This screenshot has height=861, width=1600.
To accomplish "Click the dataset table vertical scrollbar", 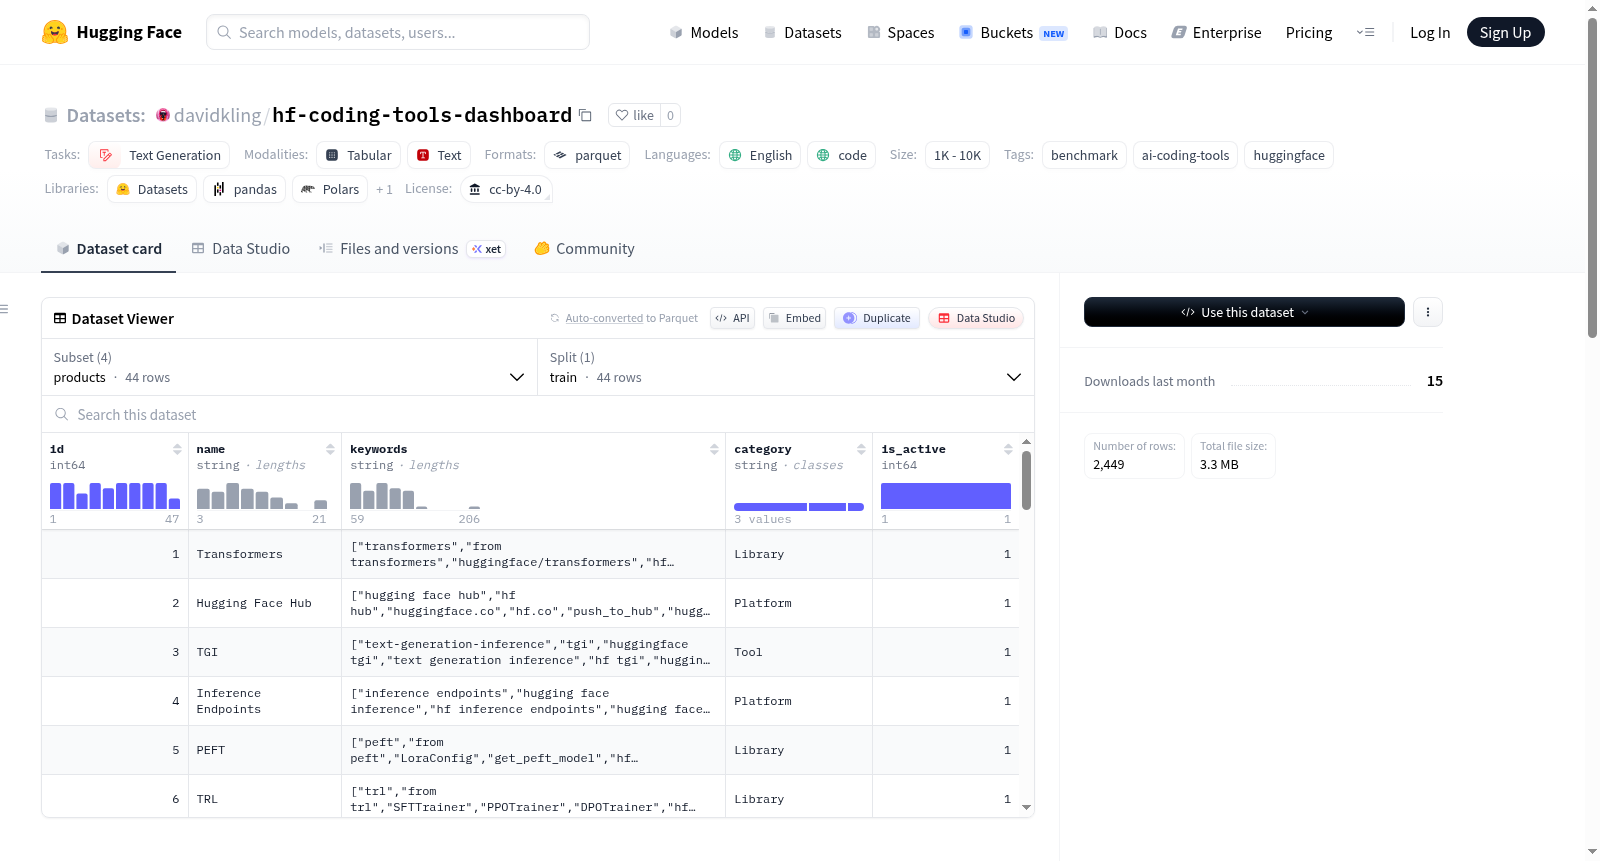I will click(1026, 480).
